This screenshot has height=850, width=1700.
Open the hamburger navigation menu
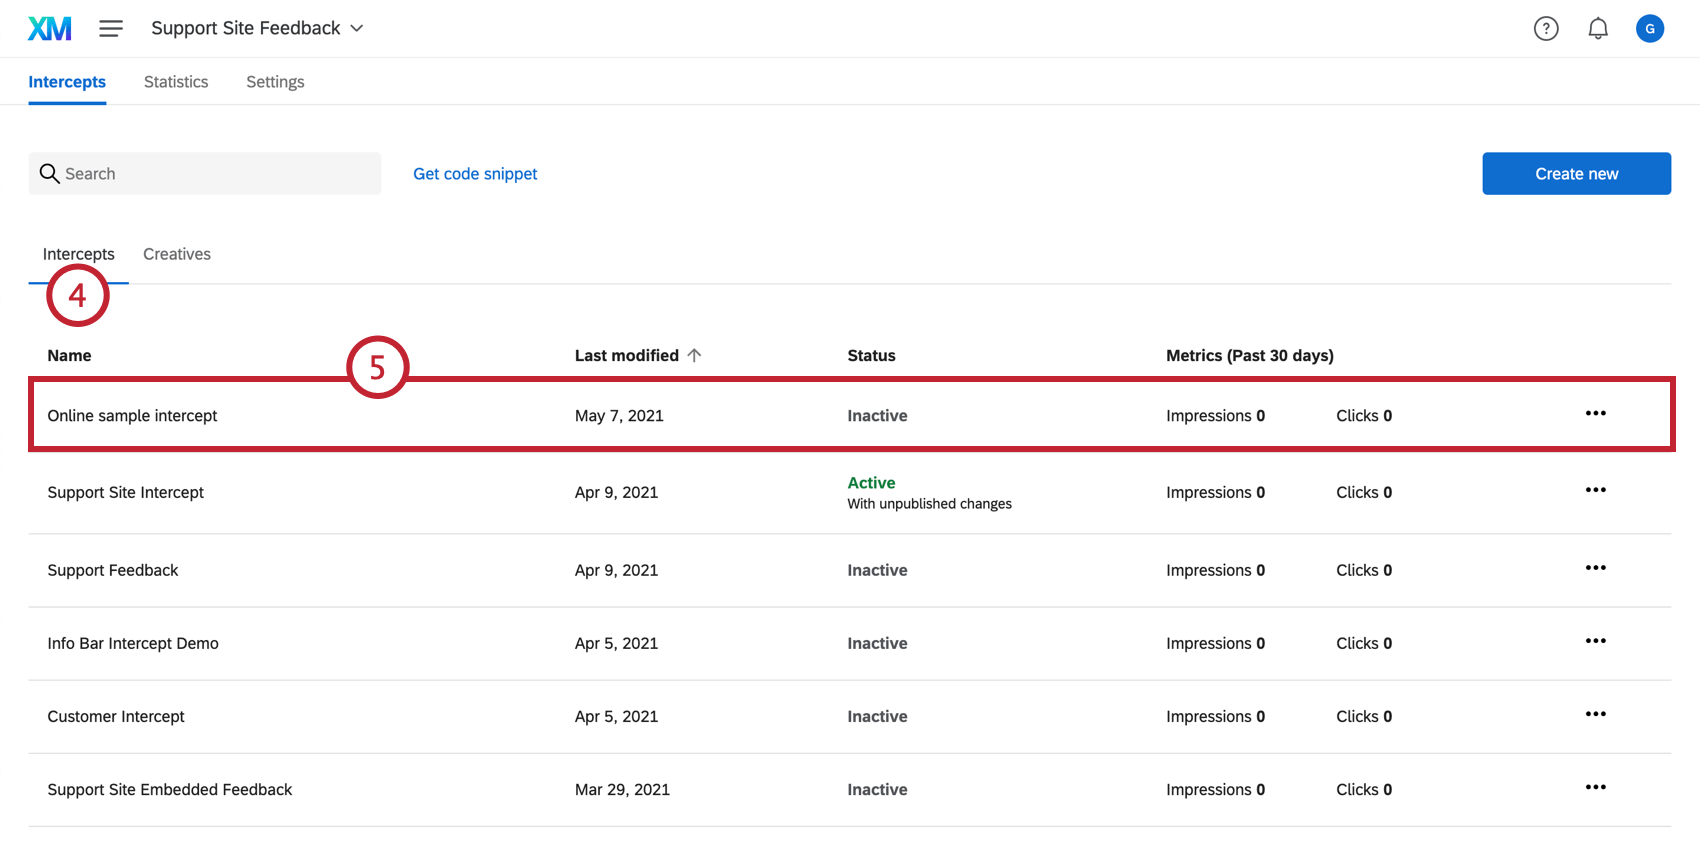tap(111, 28)
